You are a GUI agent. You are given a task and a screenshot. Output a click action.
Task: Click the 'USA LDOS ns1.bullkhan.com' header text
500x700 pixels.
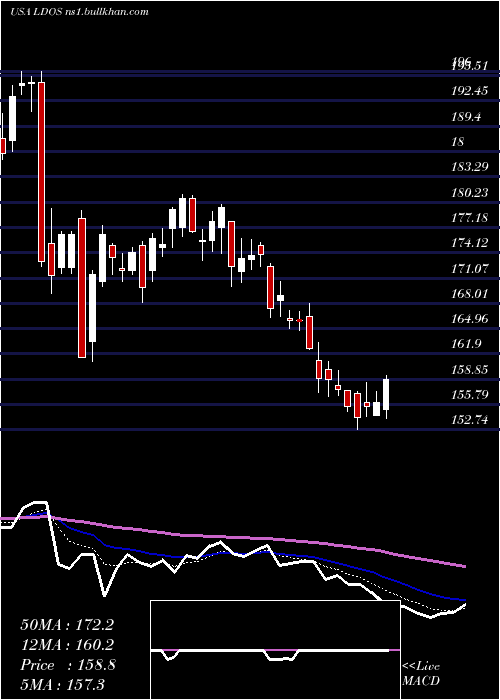79,12
